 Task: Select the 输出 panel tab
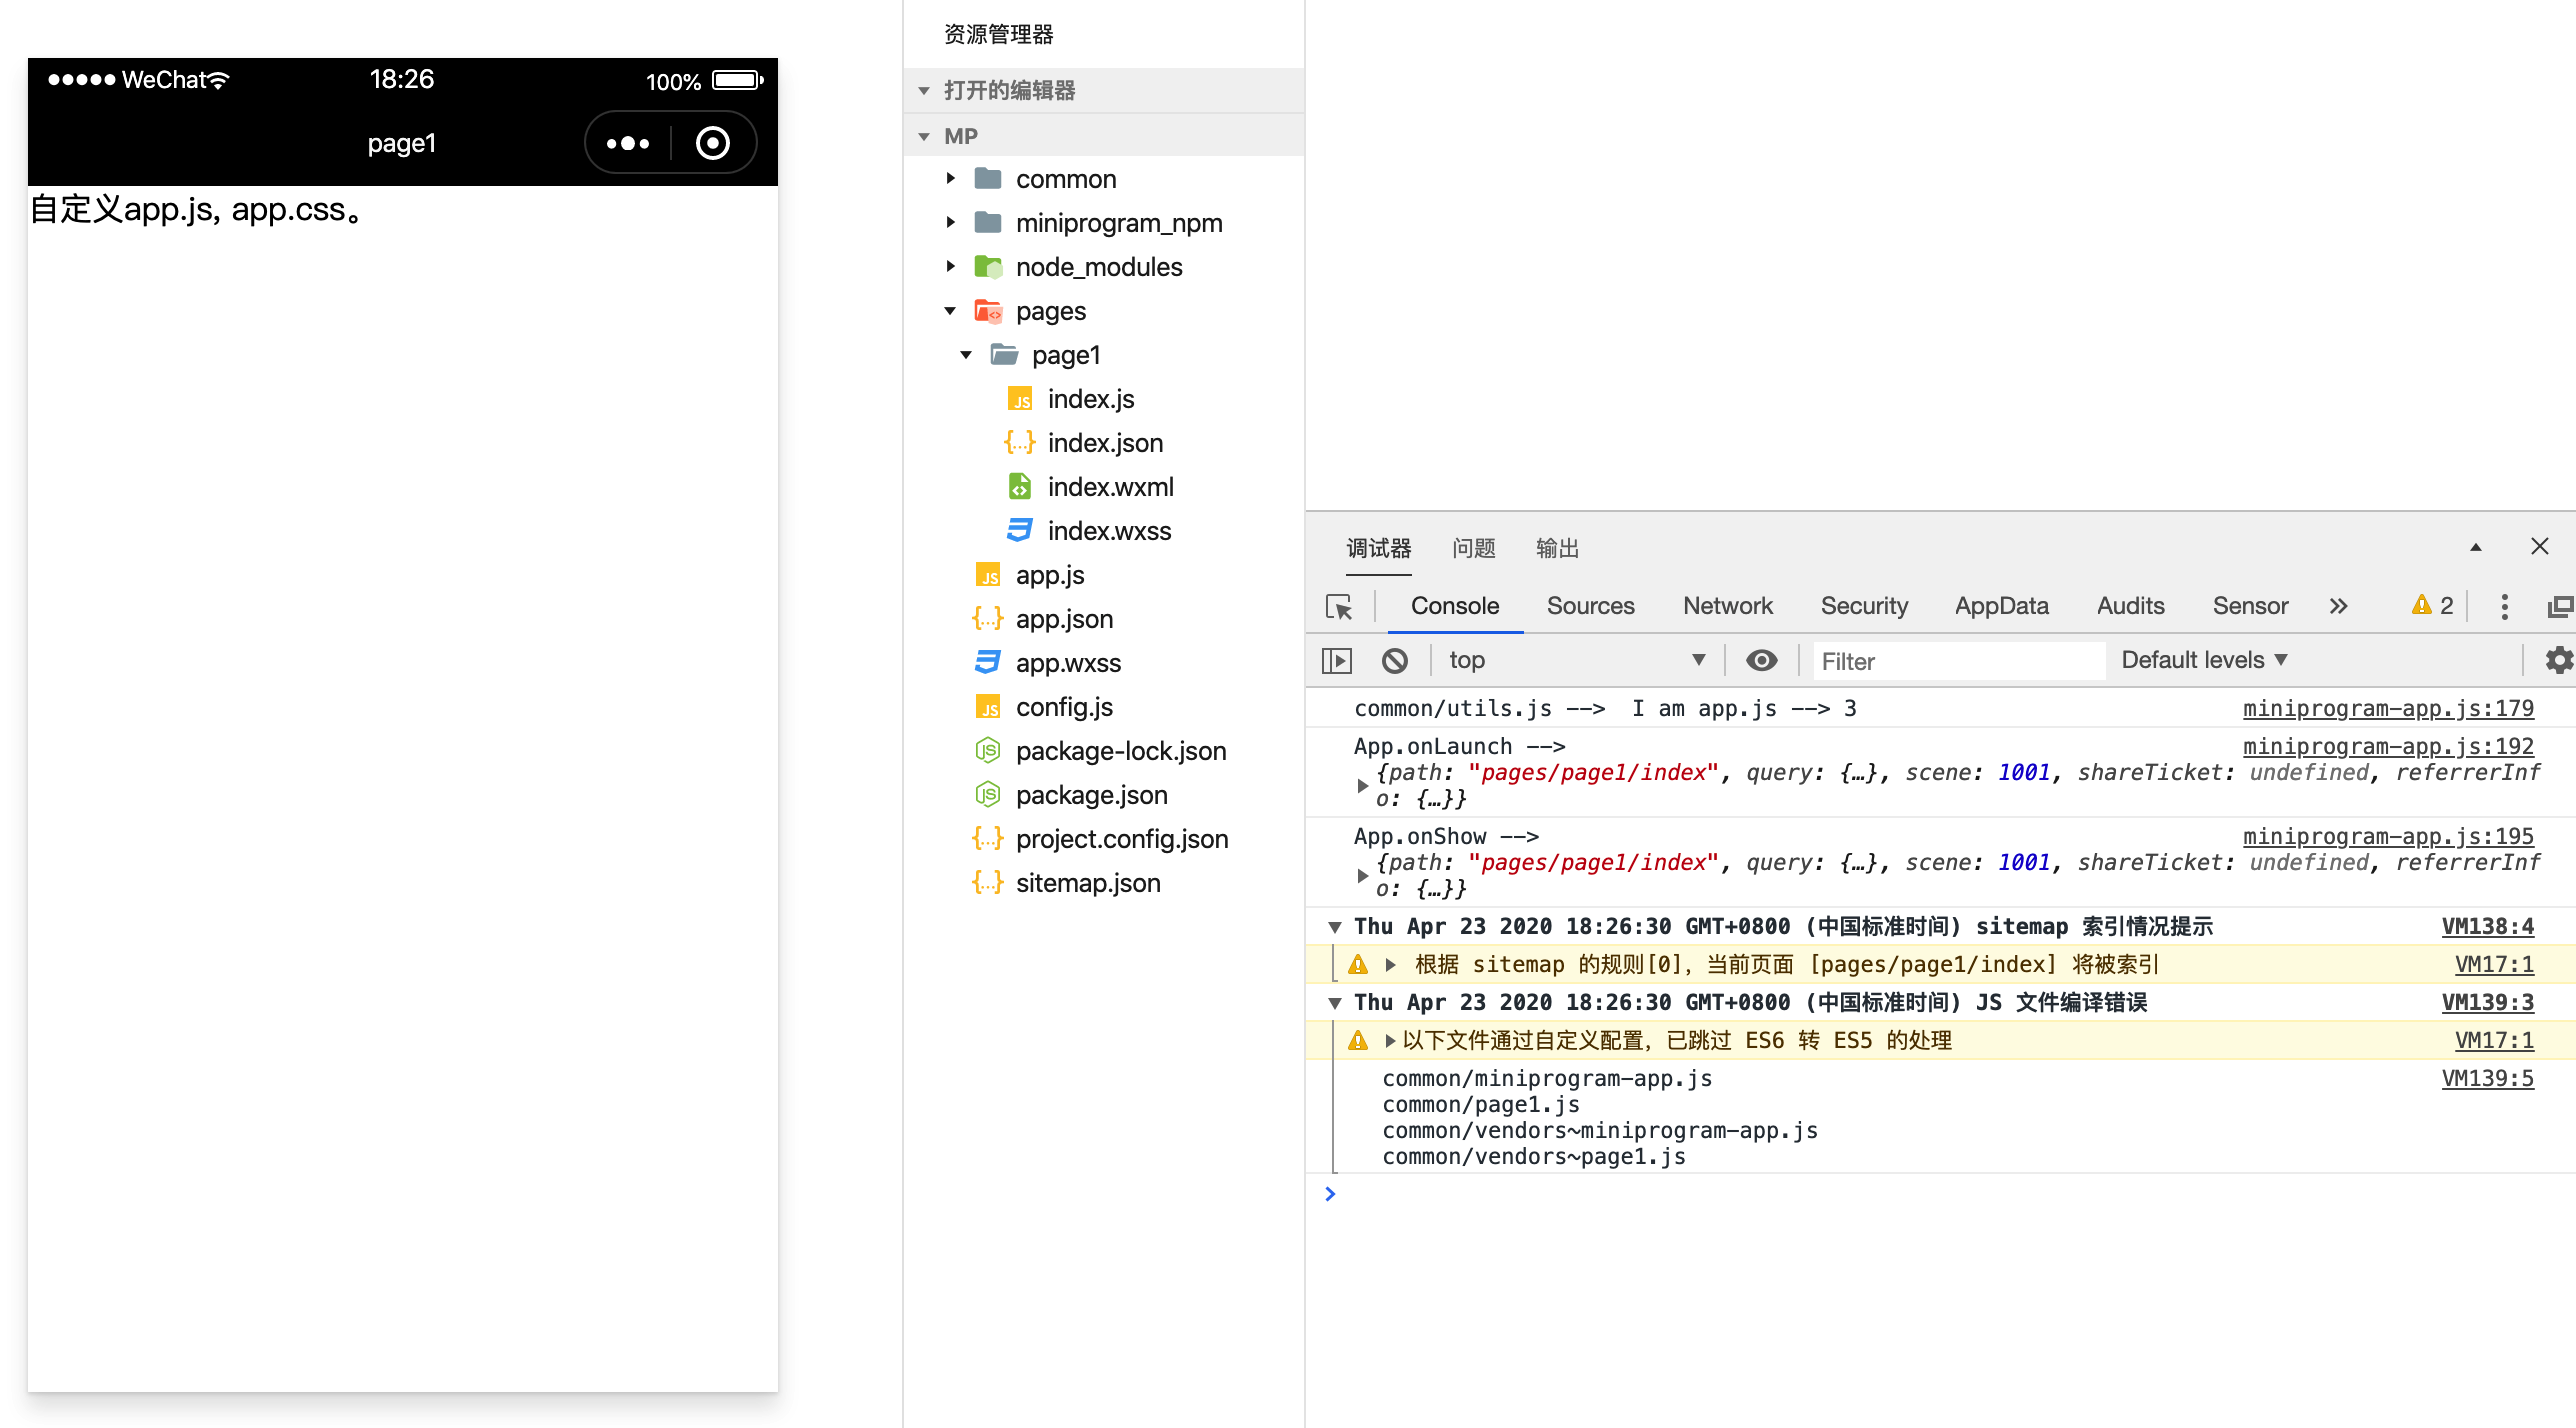(x=1557, y=548)
